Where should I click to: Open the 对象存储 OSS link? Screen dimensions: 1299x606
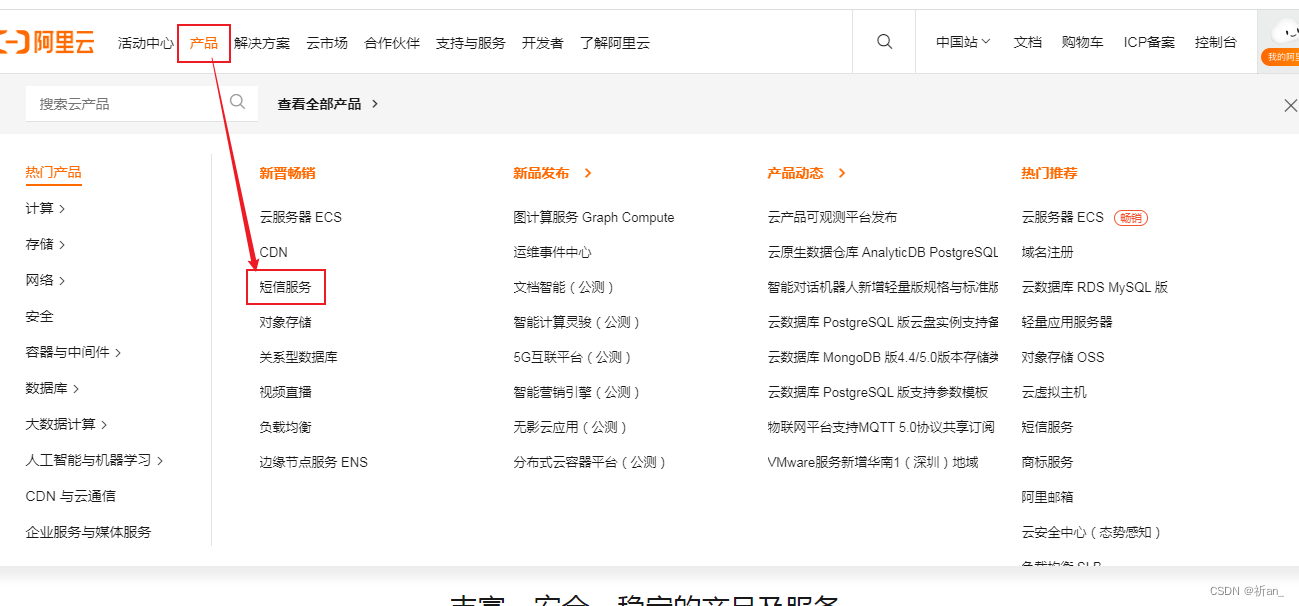[1063, 357]
